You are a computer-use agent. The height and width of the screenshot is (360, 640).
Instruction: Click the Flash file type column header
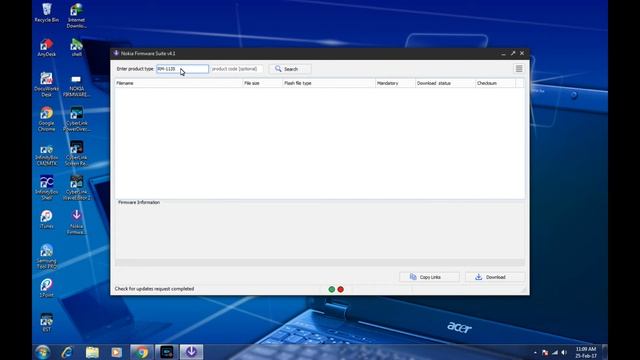[329, 83]
